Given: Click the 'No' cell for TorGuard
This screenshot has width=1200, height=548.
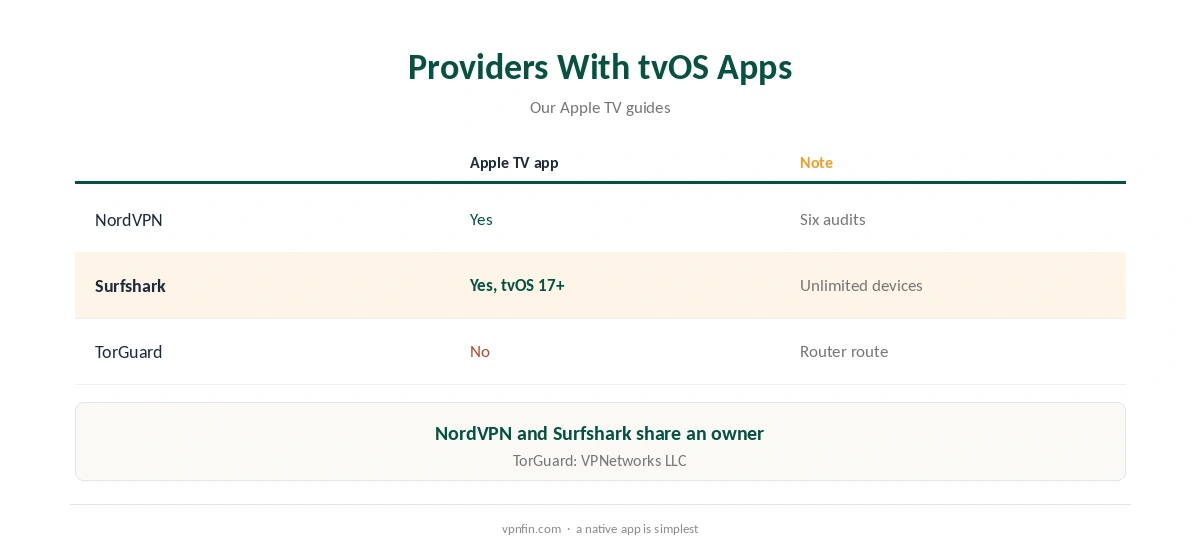Looking at the screenshot, I should (480, 351).
